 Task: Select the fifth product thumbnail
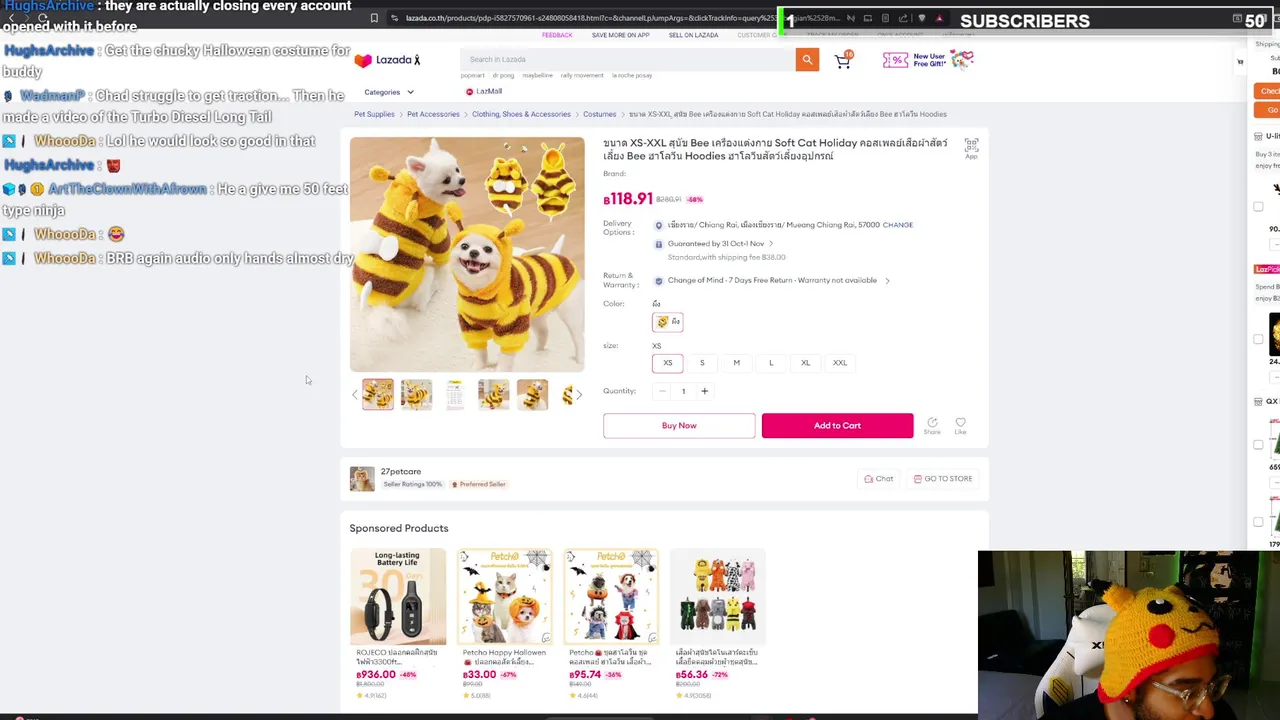(x=532, y=395)
